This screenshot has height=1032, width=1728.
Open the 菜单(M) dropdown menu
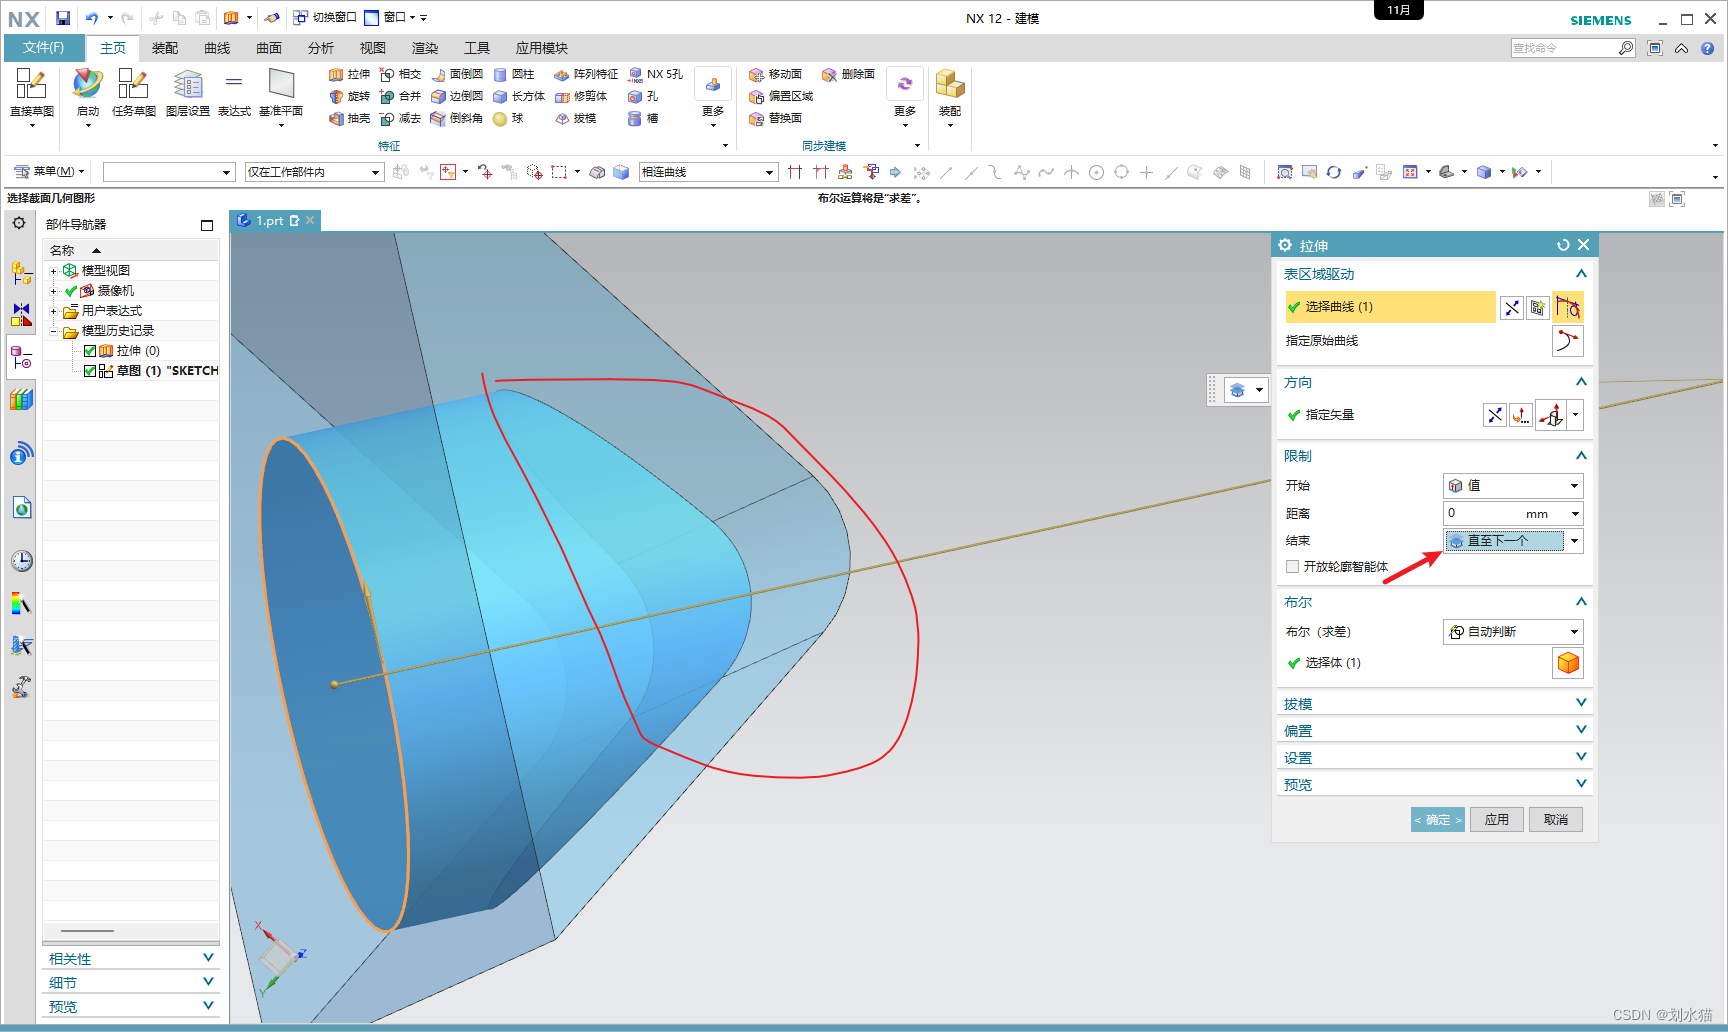[50, 172]
